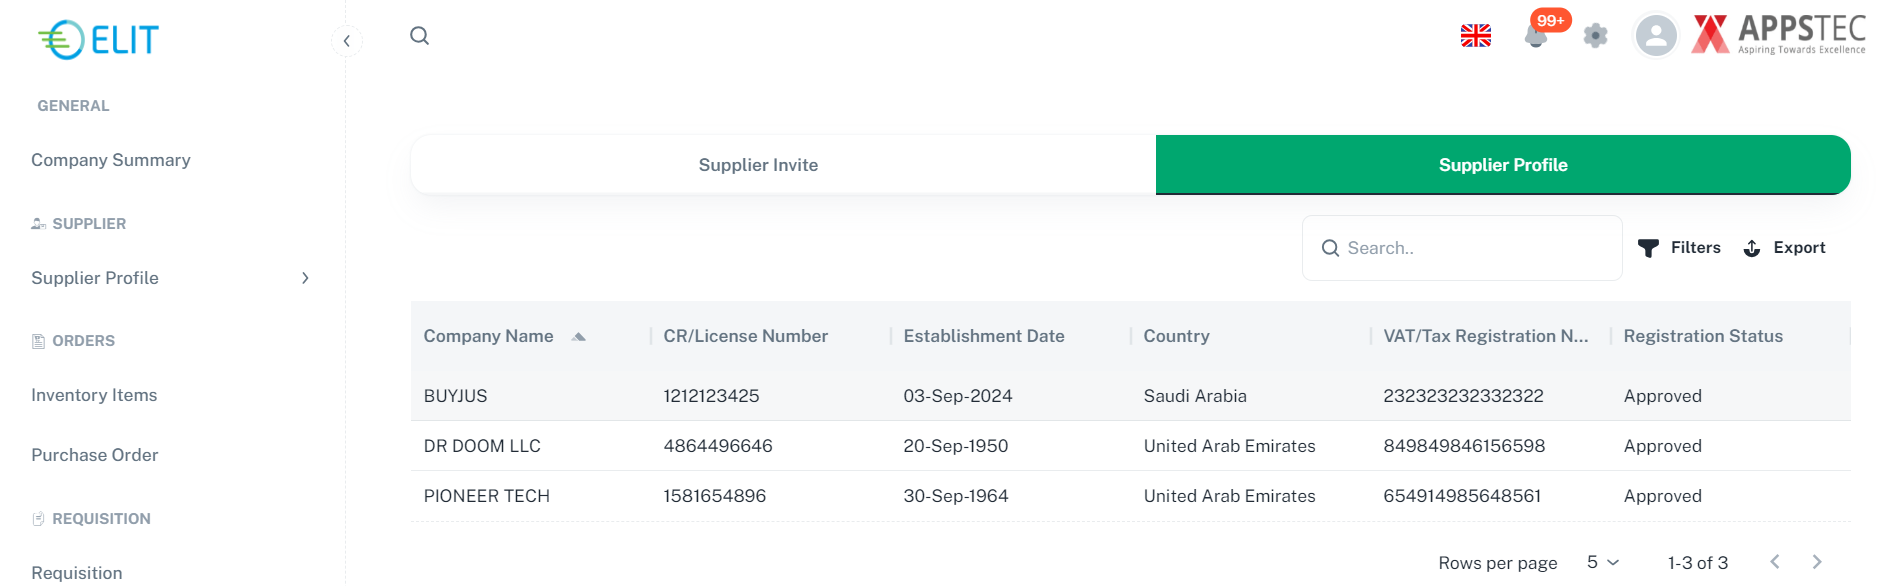The width and height of the screenshot is (1903, 586).
Task: Sort by Company Name column arrow
Action: point(578,337)
